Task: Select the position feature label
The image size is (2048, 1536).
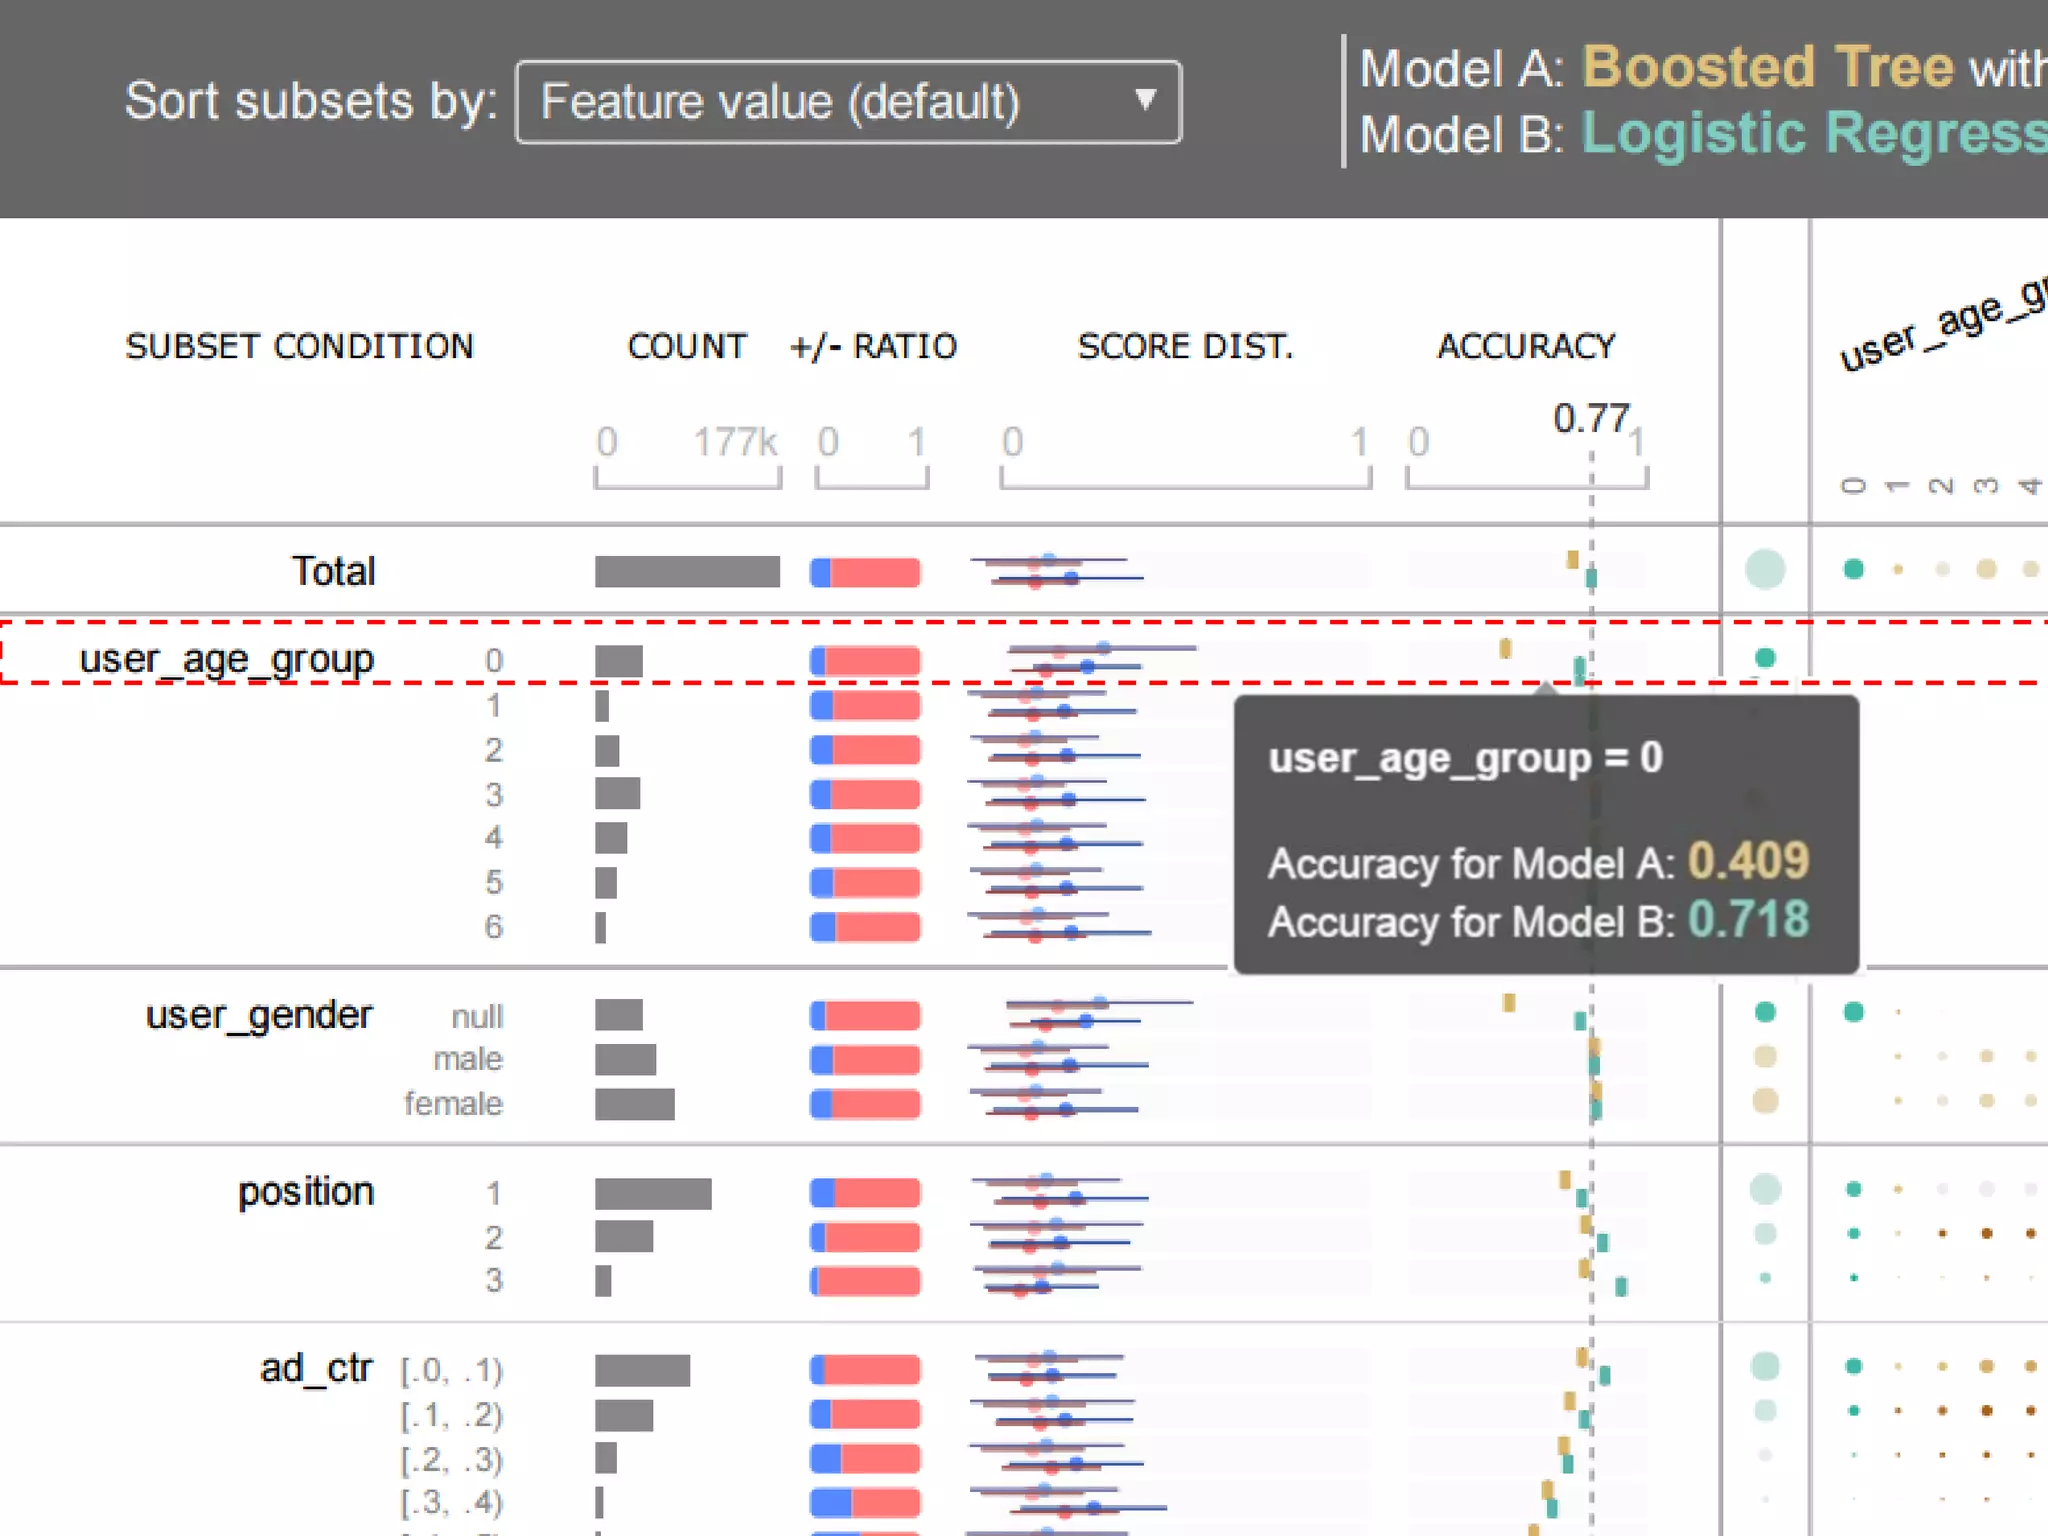Action: pyautogui.click(x=306, y=1192)
